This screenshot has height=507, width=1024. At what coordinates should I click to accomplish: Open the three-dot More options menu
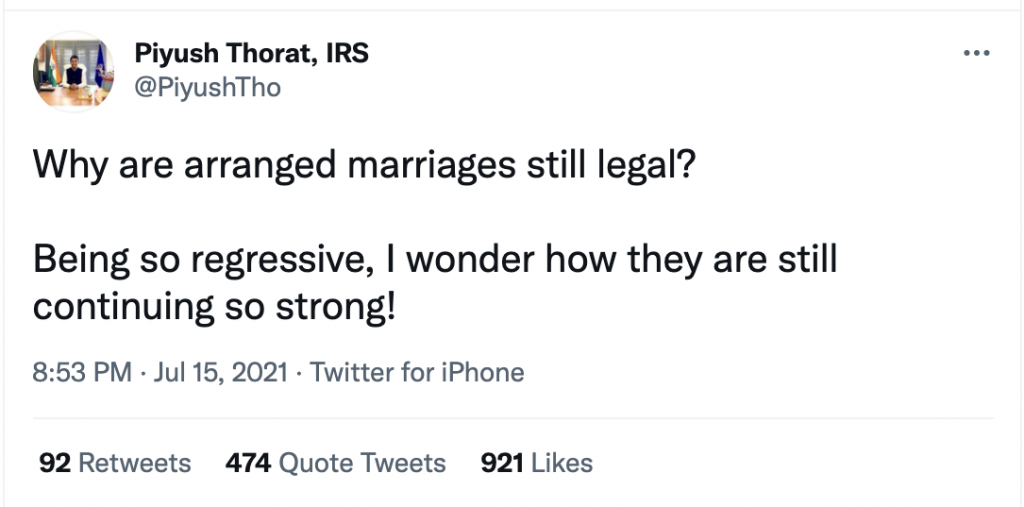pos(975,53)
